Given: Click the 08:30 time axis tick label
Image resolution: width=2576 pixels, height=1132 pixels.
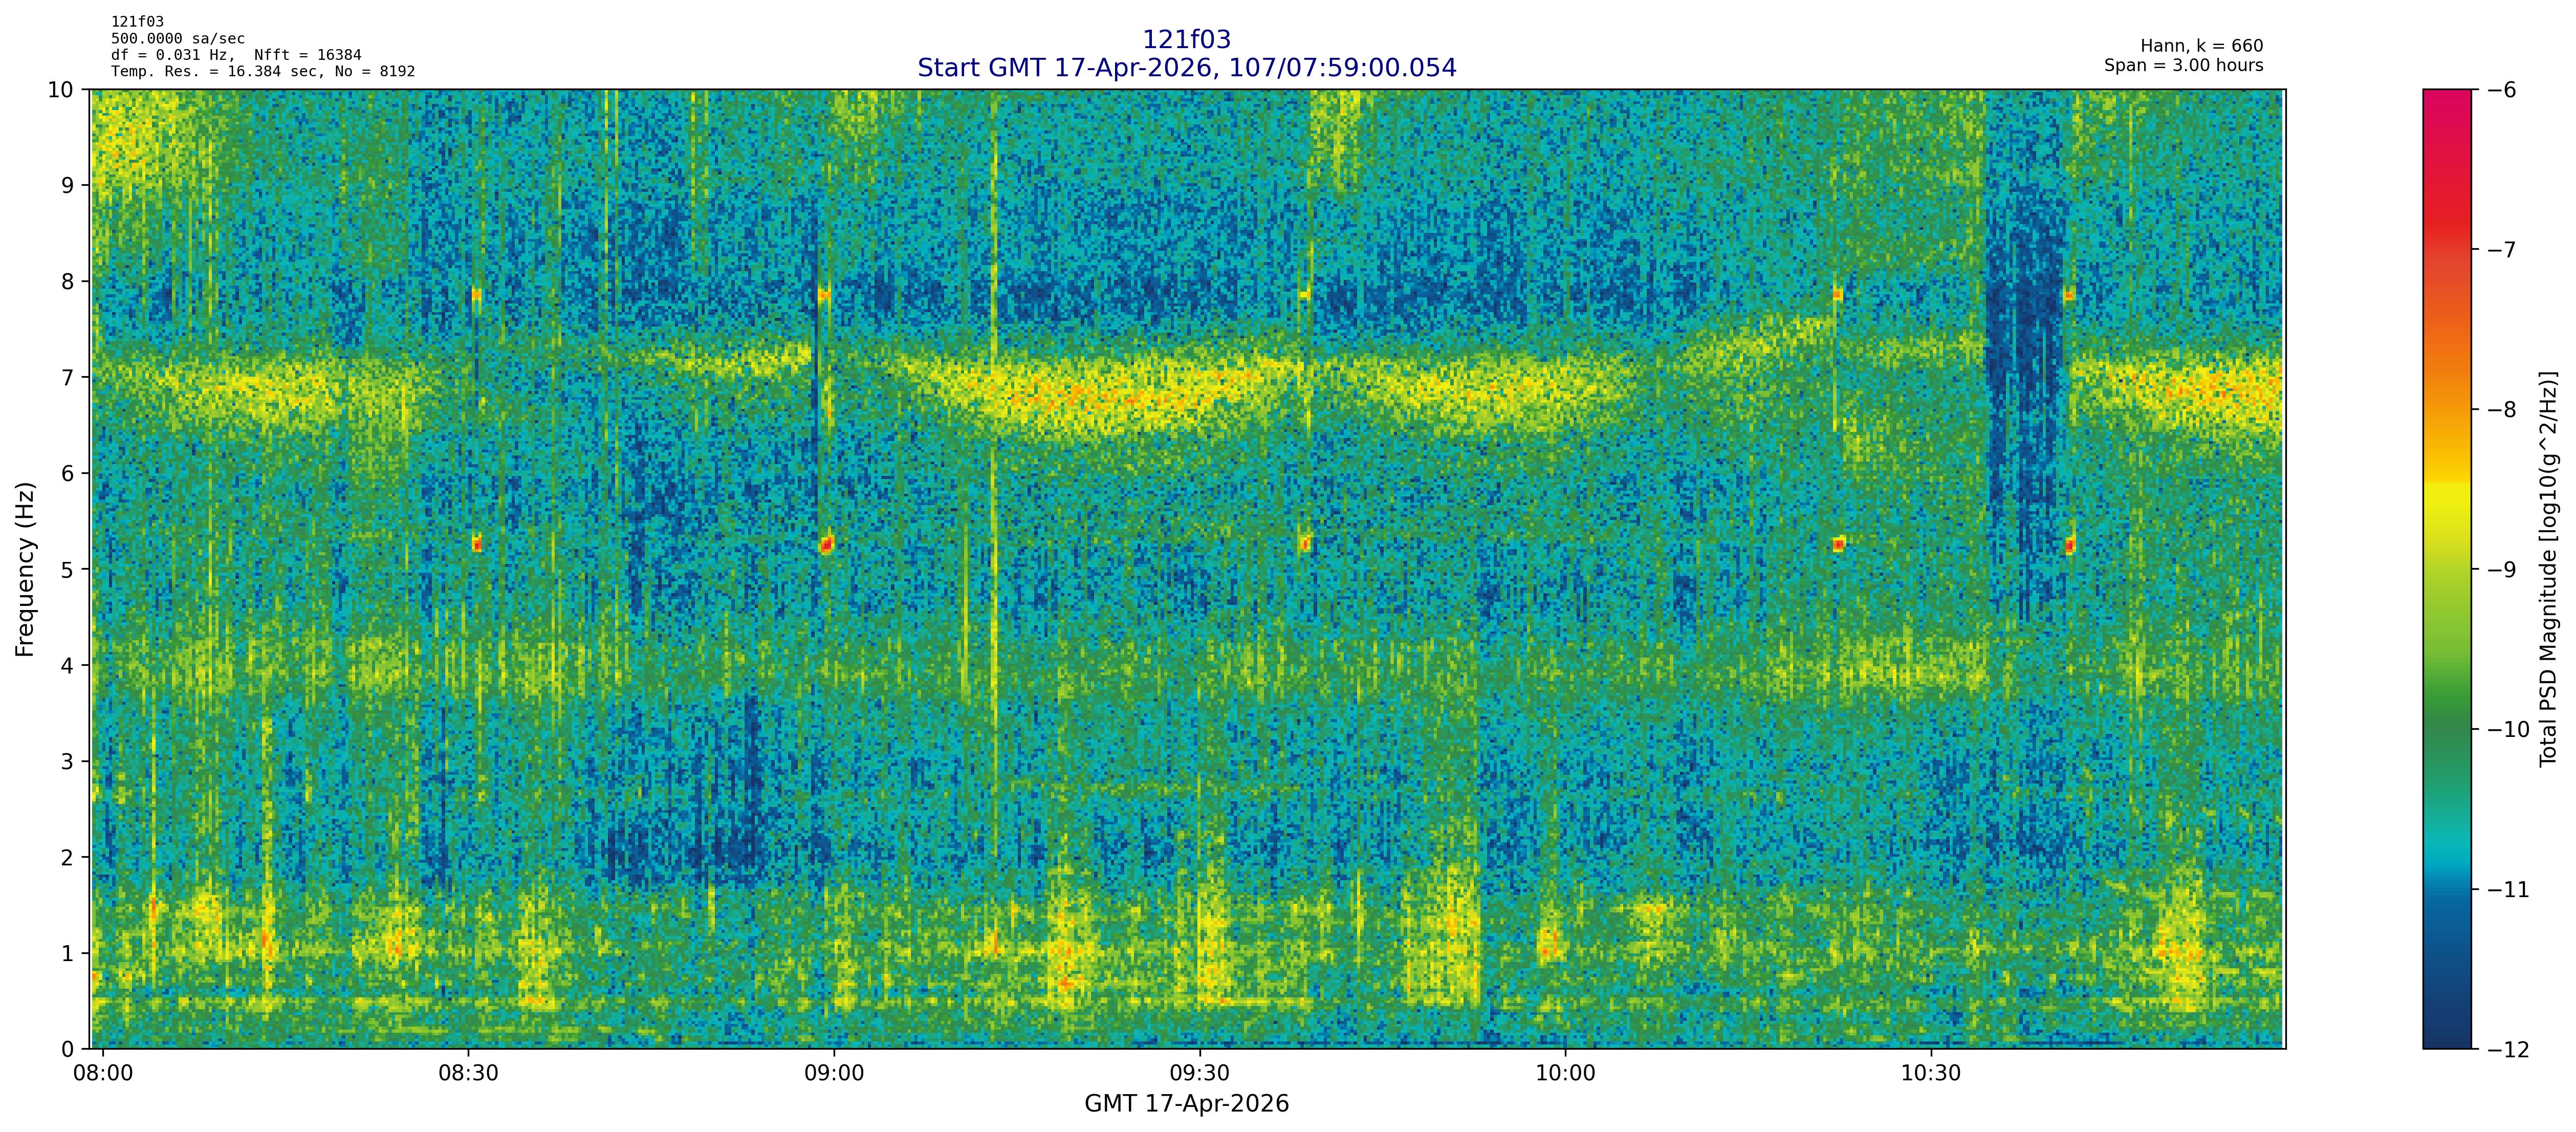Looking at the screenshot, I should 468,1073.
